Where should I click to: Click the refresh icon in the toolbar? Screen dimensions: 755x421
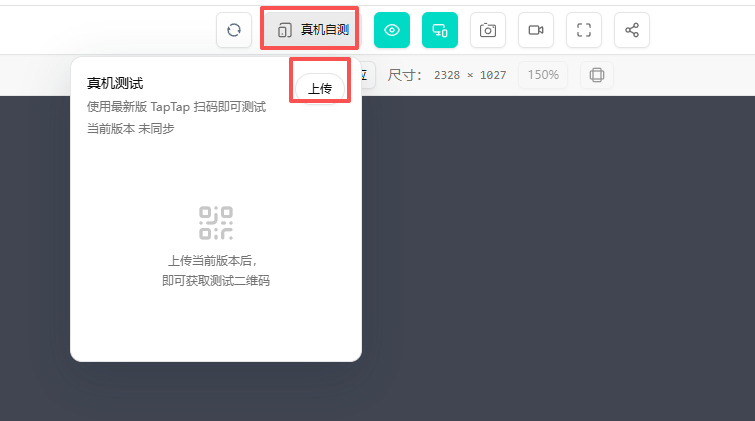234,30
